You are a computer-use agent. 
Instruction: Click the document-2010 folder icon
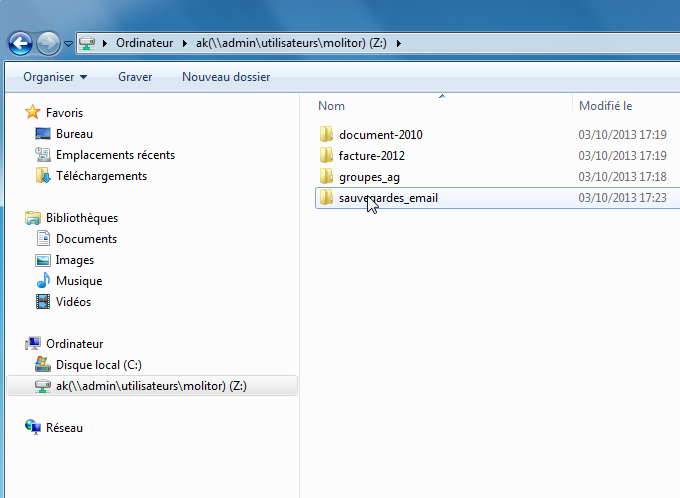[x=326, y=134]
